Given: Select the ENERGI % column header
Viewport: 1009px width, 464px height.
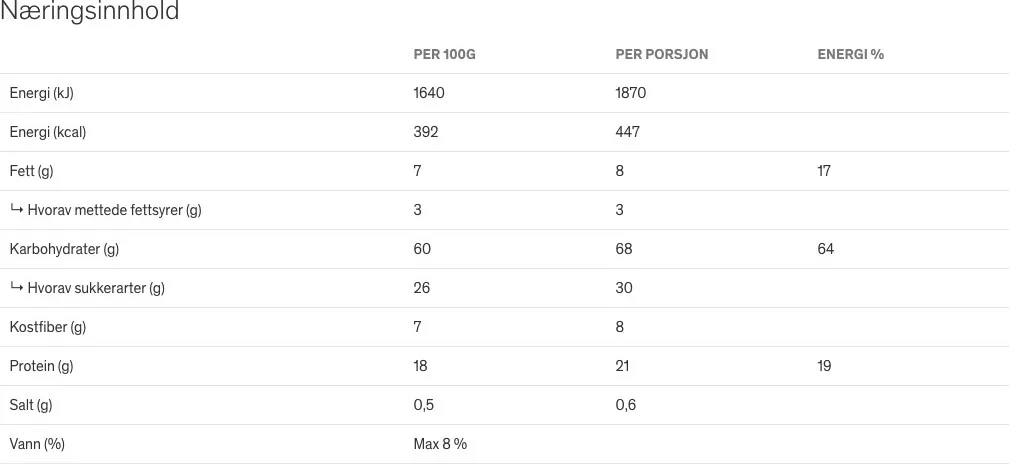Looking at the screenshot, I should pos(850,54).
